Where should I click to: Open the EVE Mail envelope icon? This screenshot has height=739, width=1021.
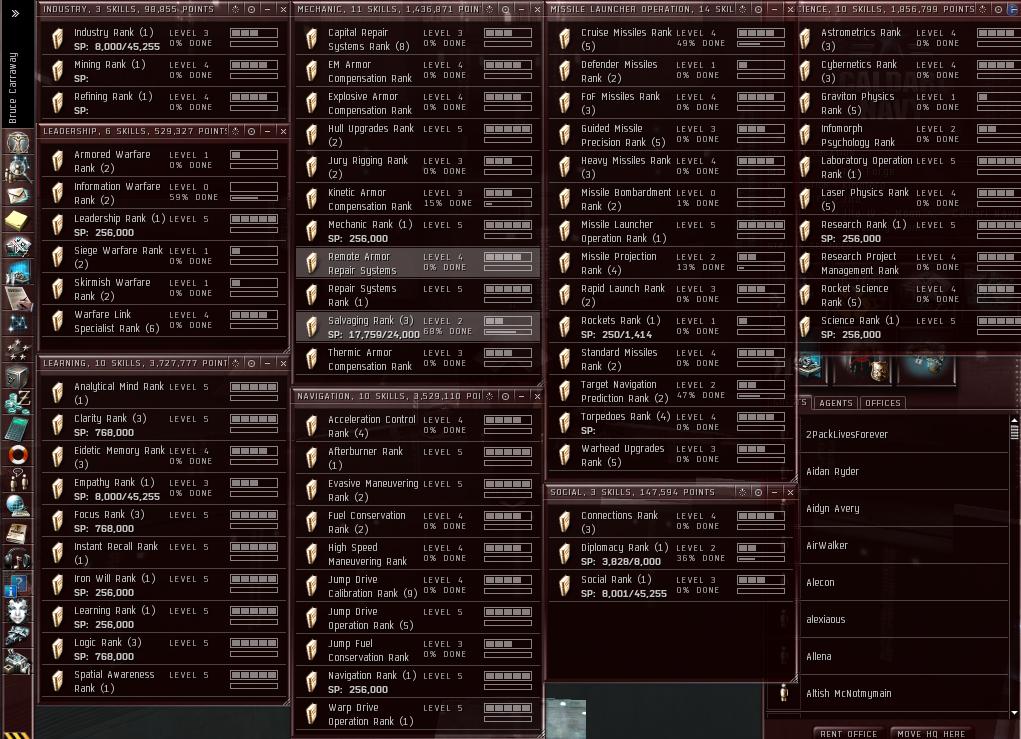(x=18, y=195)
